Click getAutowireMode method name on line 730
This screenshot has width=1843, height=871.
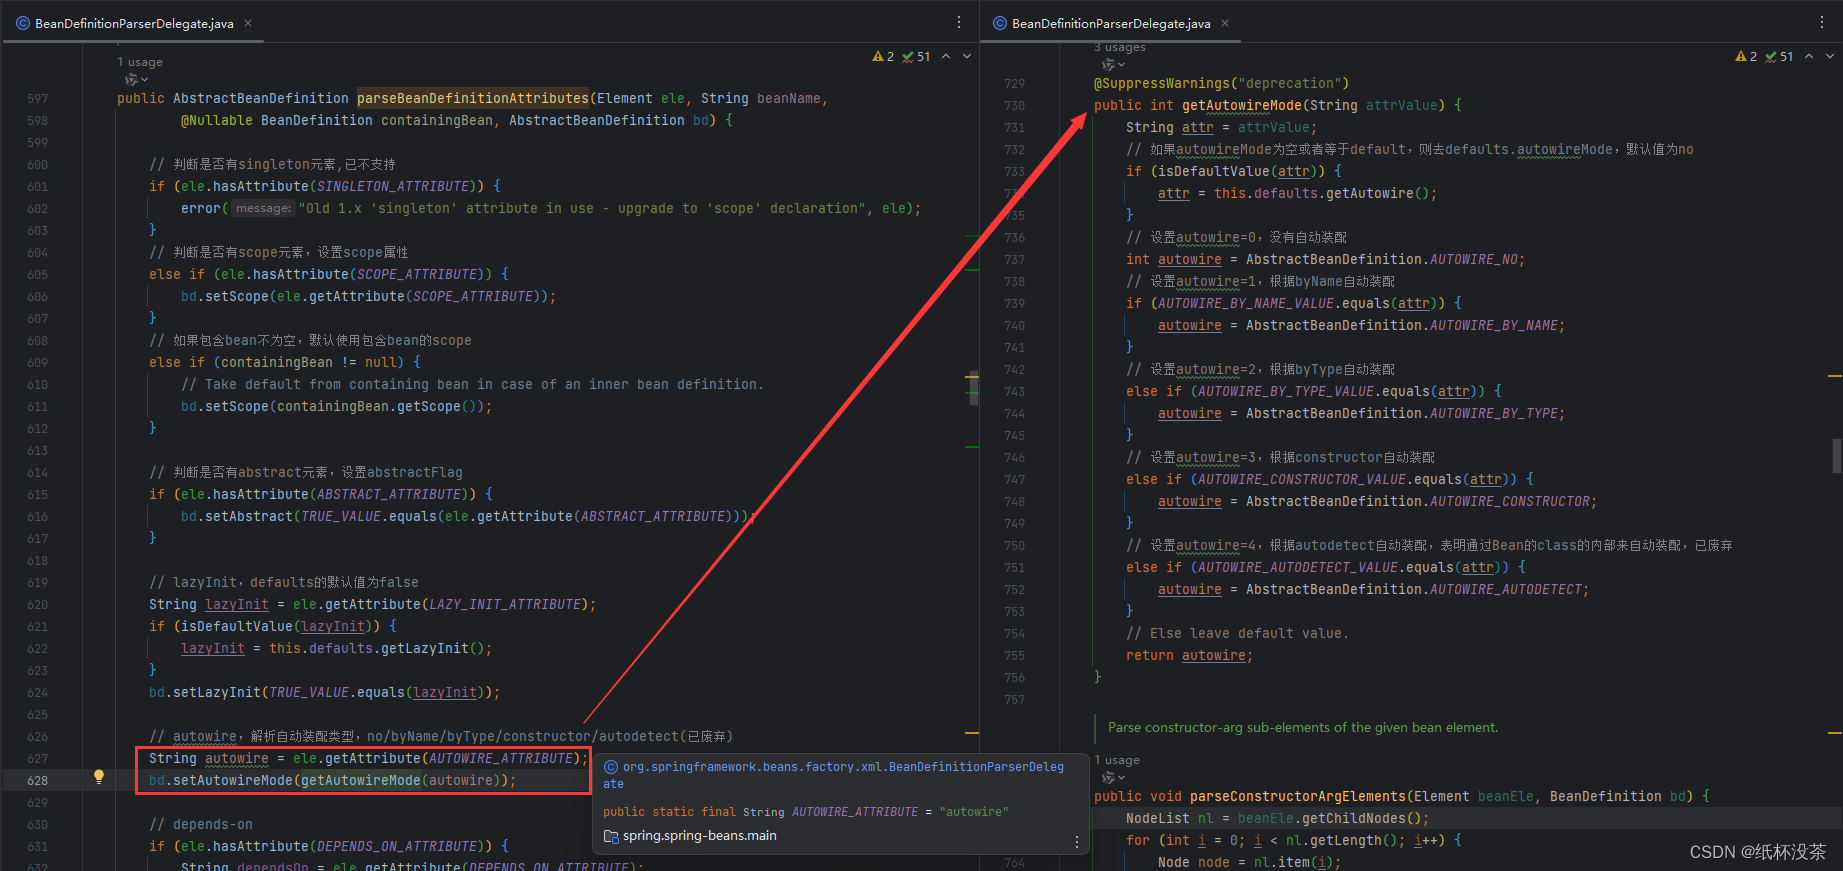pos(1242,105)
